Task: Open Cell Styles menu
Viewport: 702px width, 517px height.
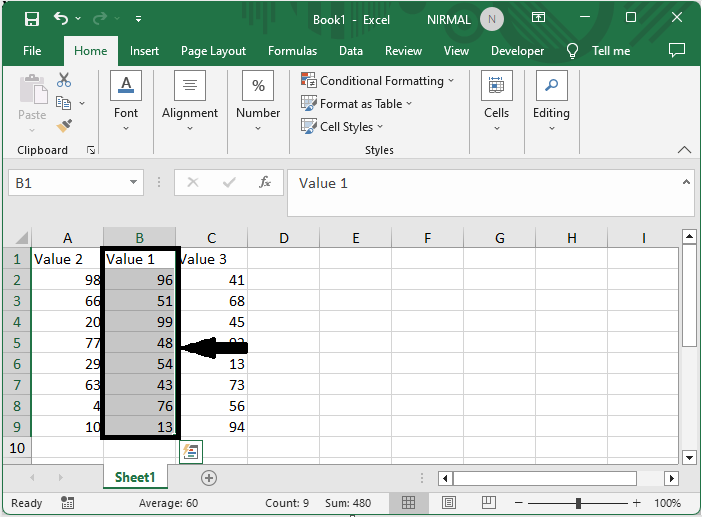Action: [x=342, y=127]
